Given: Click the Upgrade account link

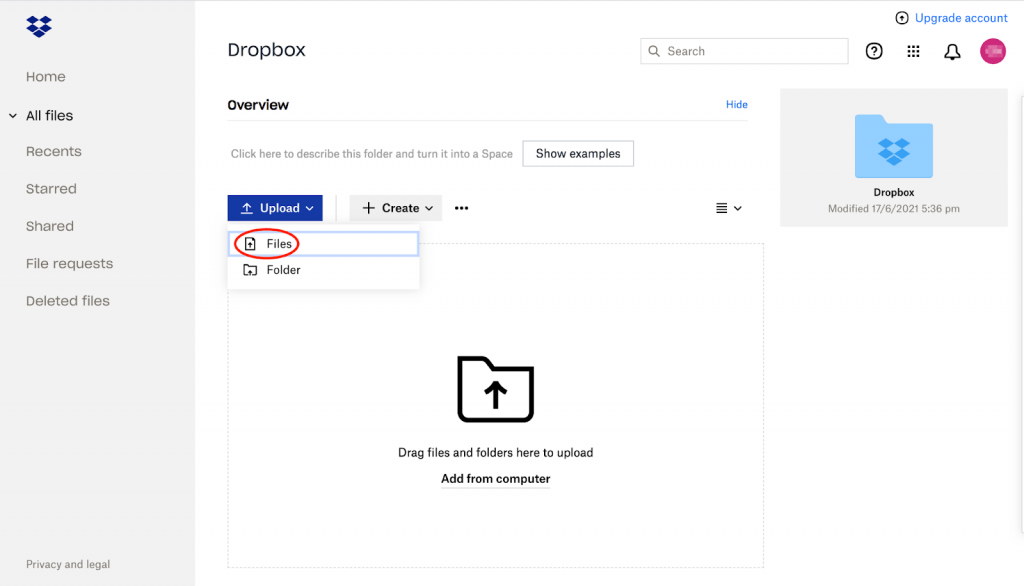Looking at the screenshot, I should 961,18.
